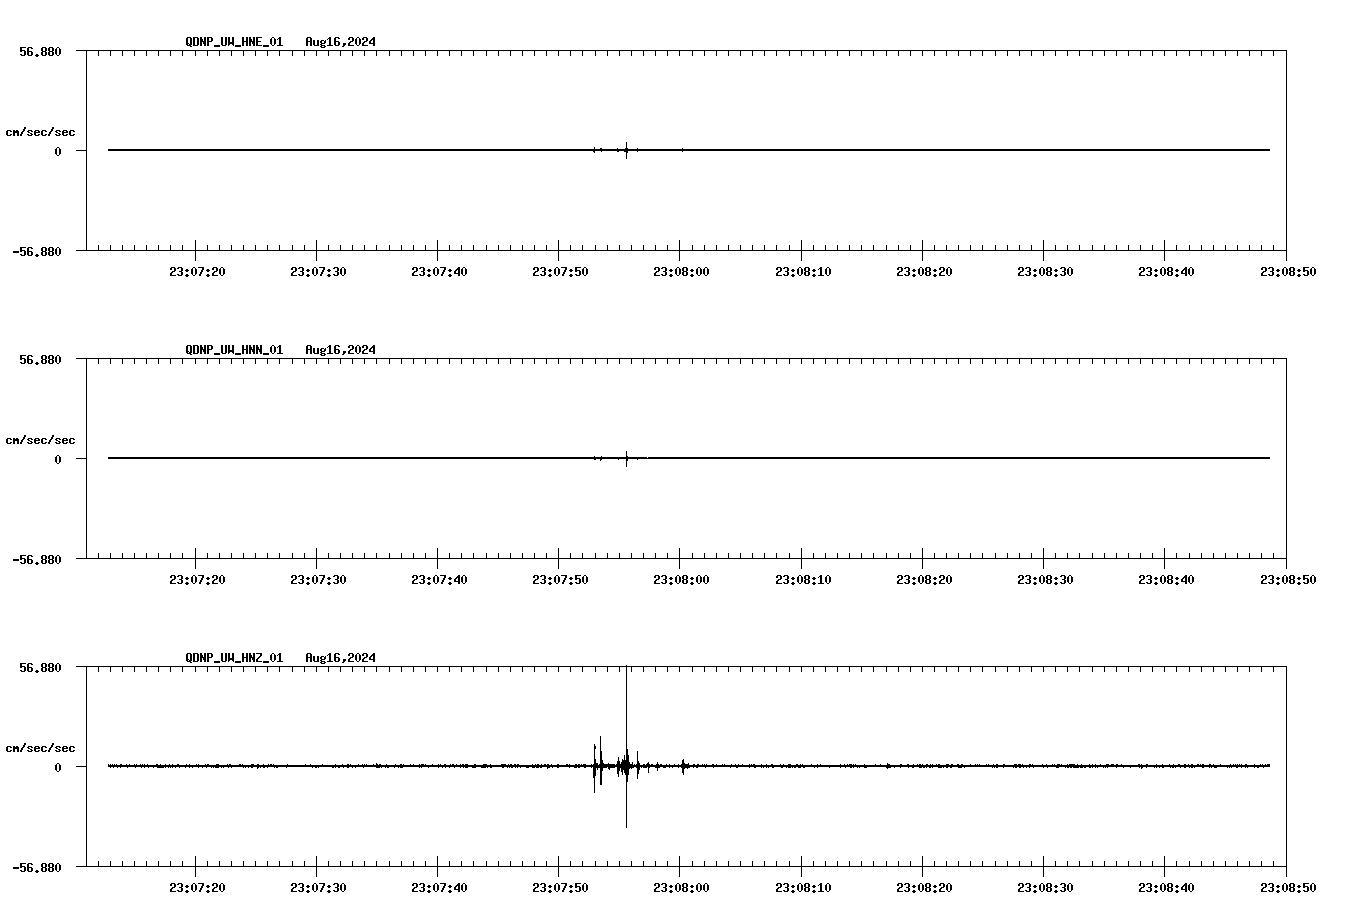Viewport: 1358px width, 924px height.
Task: Click 23:07:30 time label under HNZ plot
Action: point(318,887)
